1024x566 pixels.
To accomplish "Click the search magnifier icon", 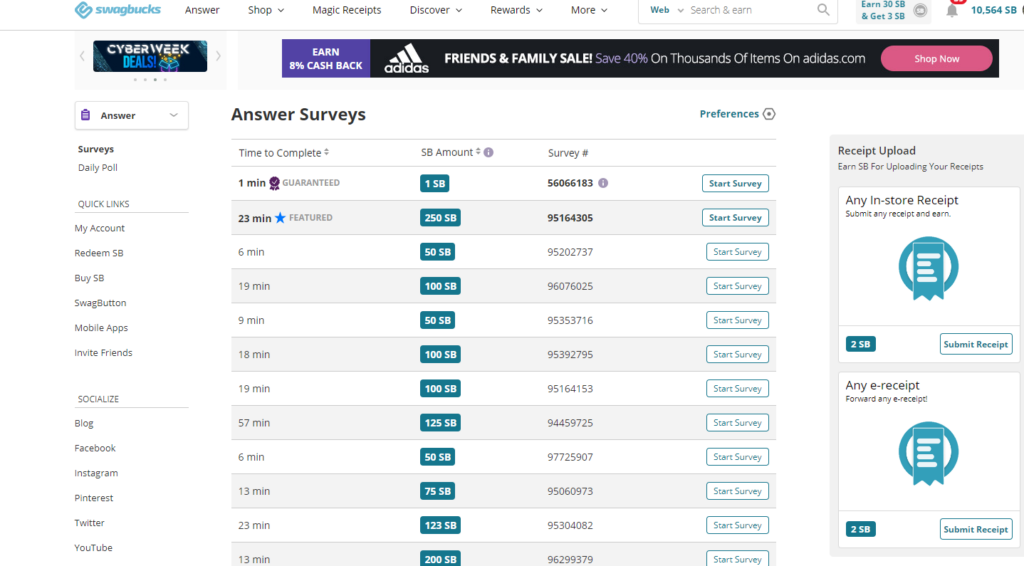I will pos(823,10).
